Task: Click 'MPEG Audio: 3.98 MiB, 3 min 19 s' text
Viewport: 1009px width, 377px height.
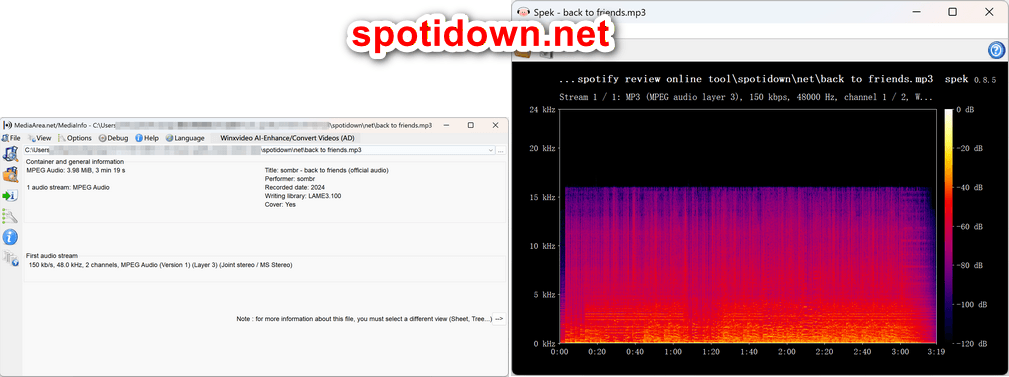Action: coord(76,170)
